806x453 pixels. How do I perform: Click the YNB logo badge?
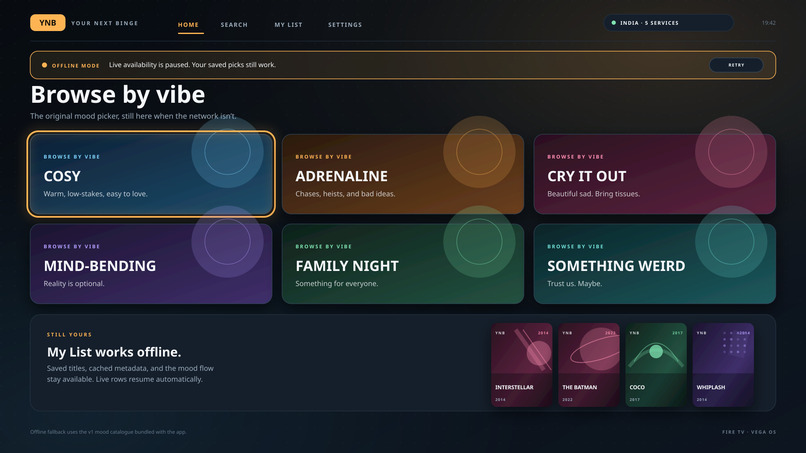(x=47, y=23)
